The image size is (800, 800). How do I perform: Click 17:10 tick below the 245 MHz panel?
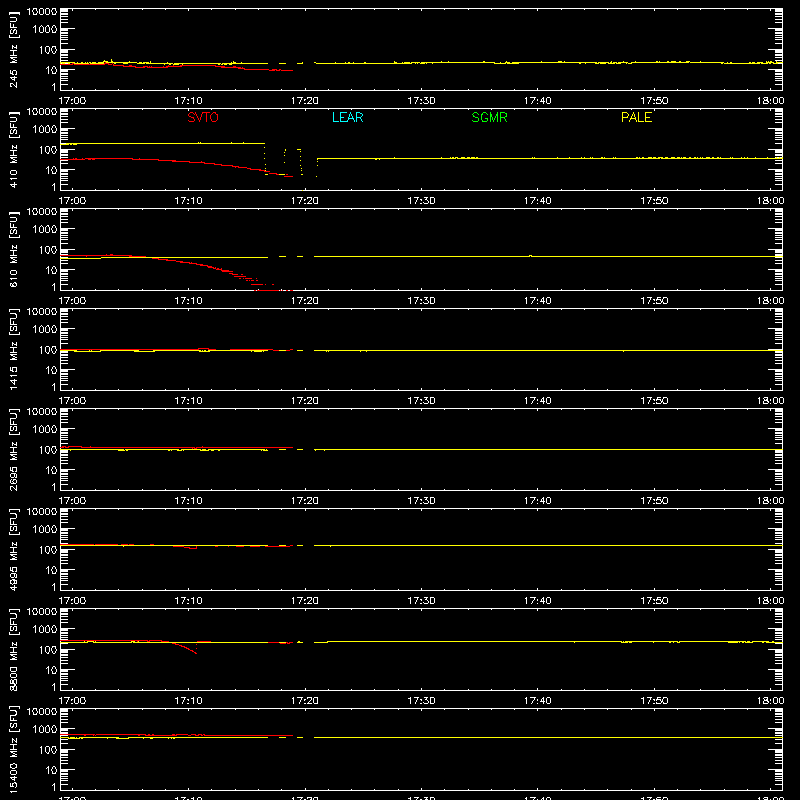(188, 101)
